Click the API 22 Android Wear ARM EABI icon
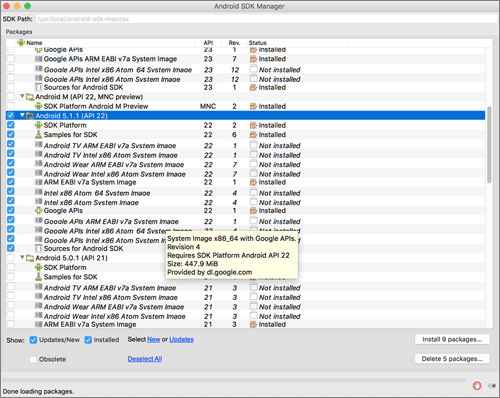Image resolution: width=500 pixels, height=398 pixels. [39, 164]
